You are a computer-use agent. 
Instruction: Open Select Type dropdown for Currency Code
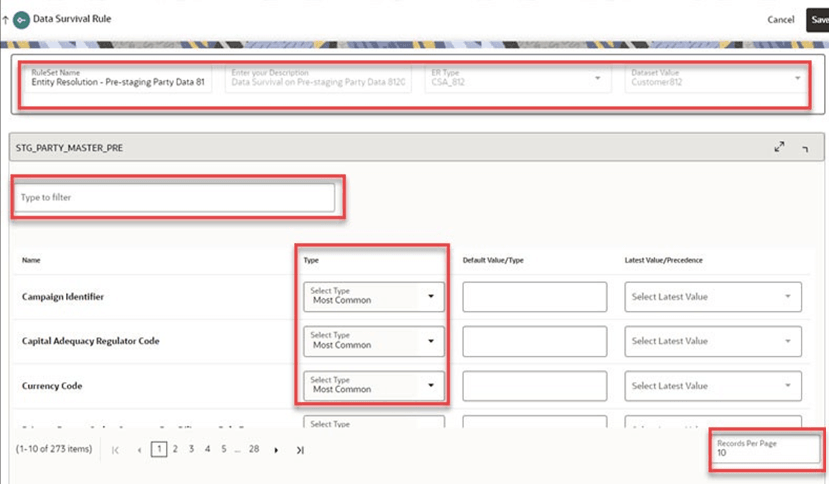point(374,386)
